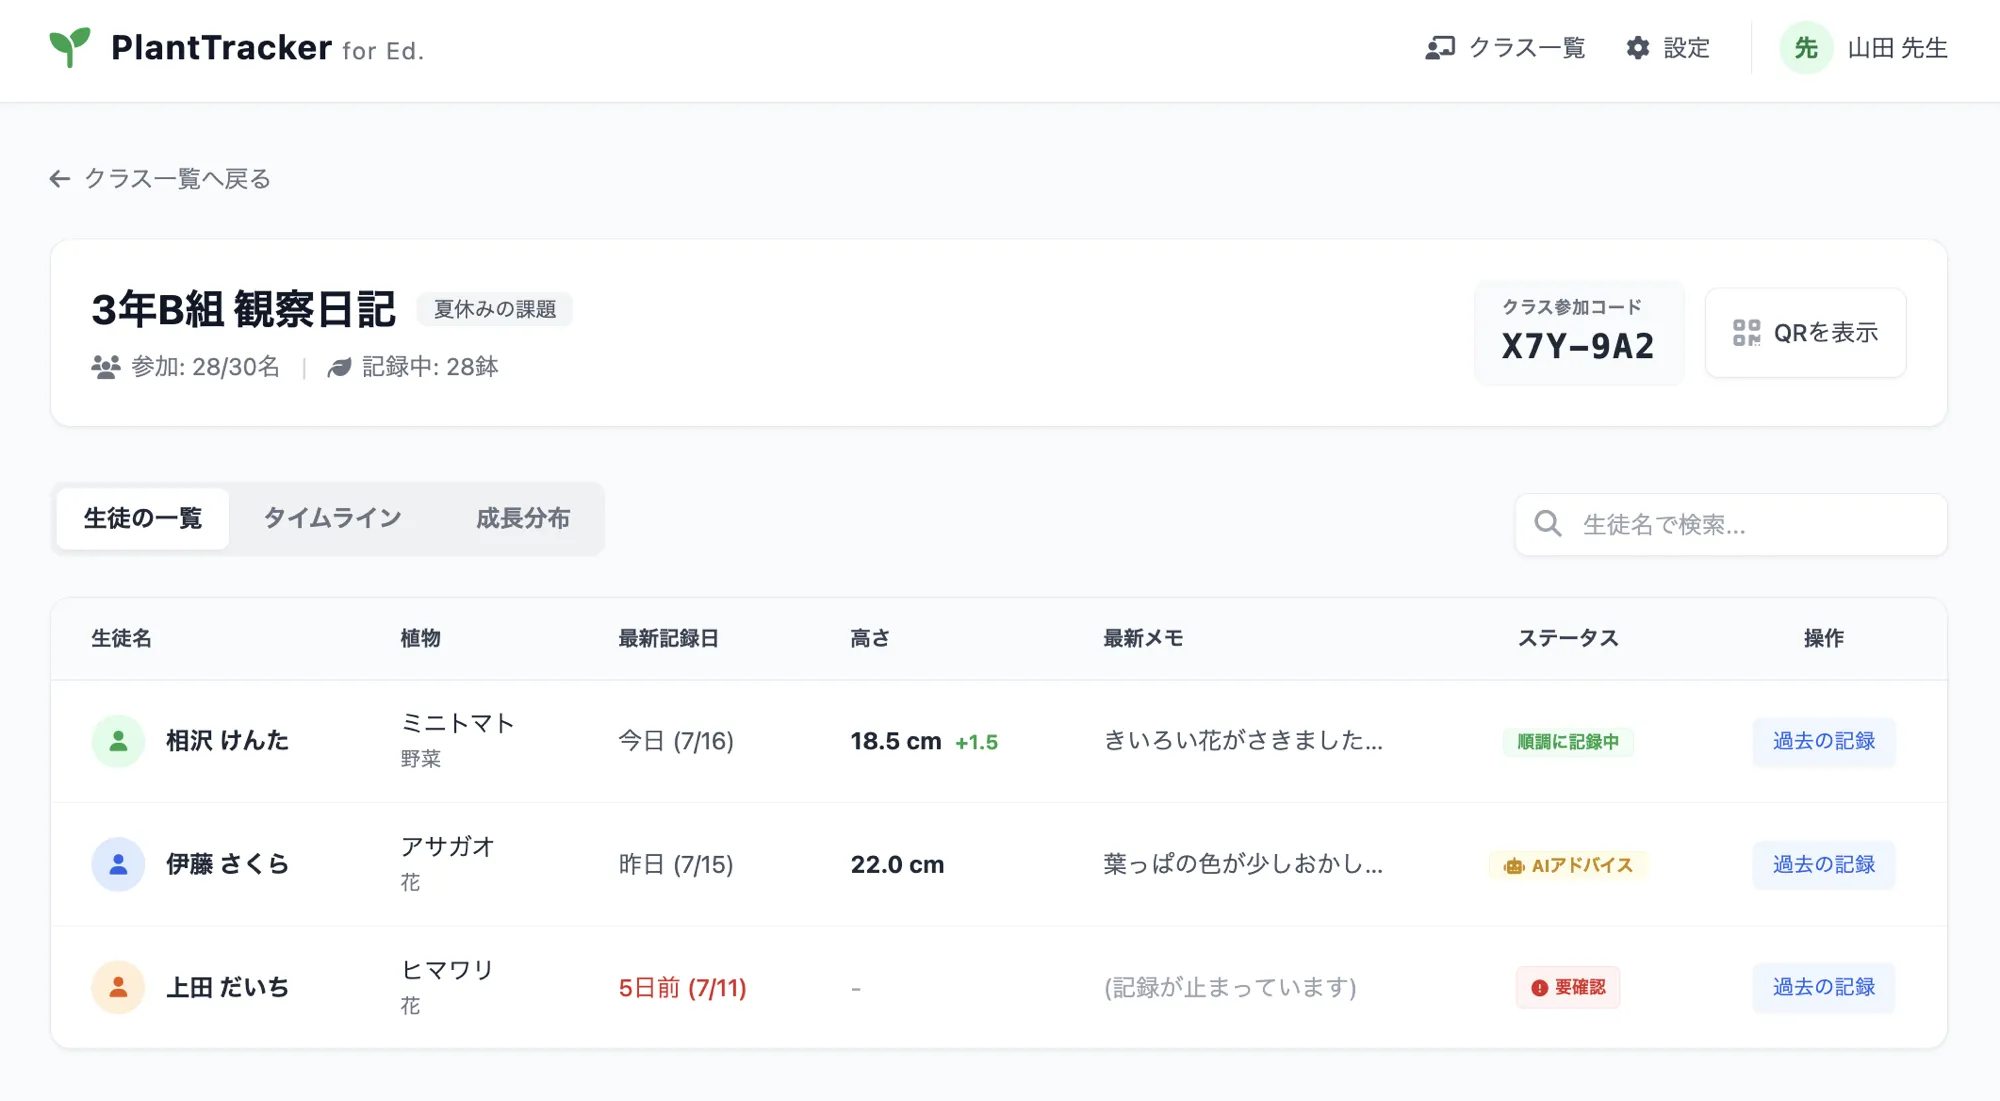Click the ヒマワリ plant cell
The image size is (2000, 1101).
click(x=447, y=986)
